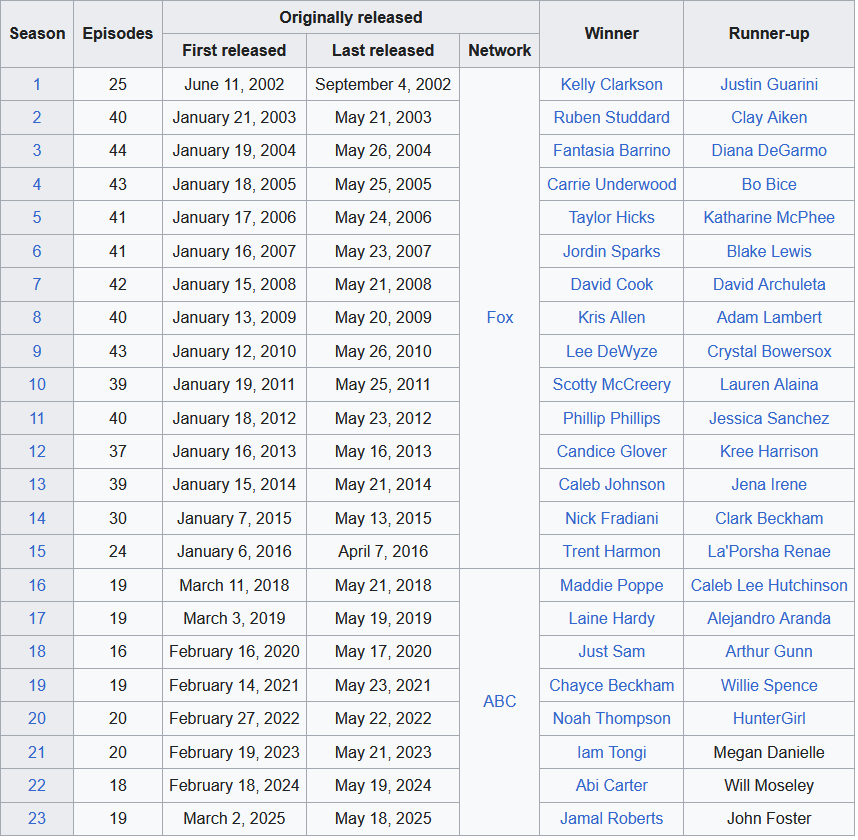Open the Iam Tongi link
The height and width of the screenshot is (840, 858).
[x=611, y=752]
